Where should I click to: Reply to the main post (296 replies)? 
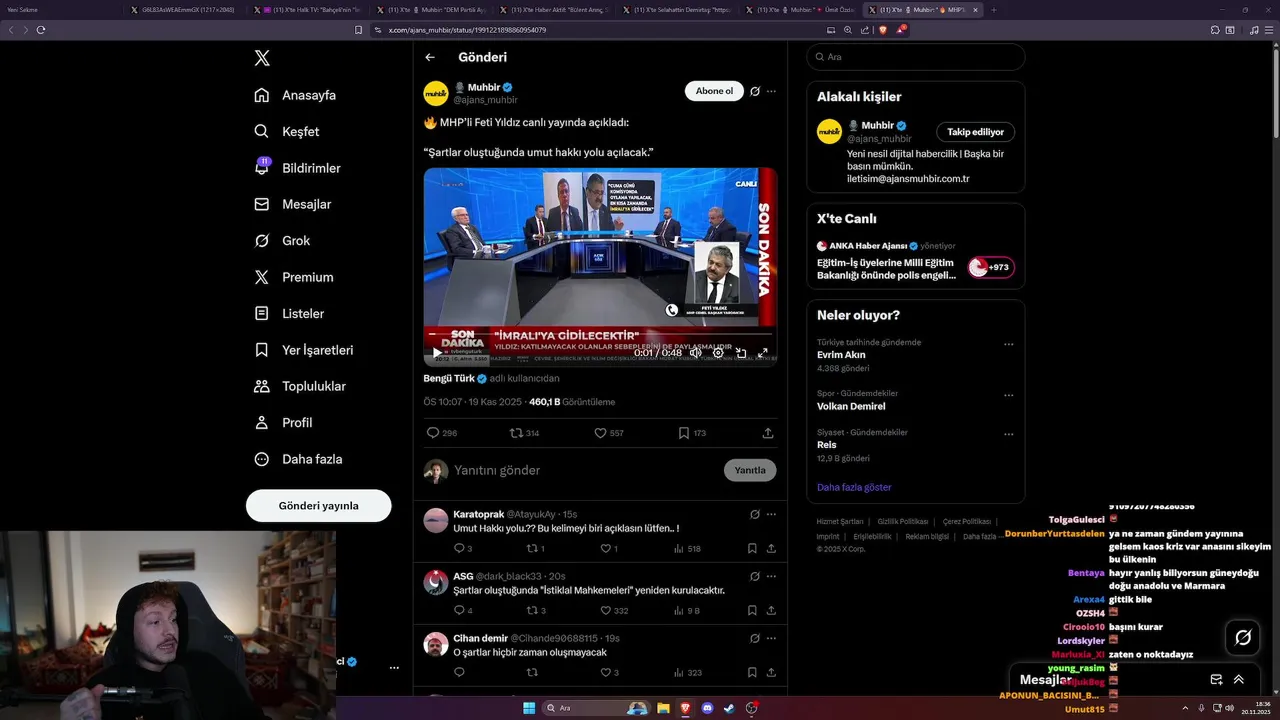tap(442, 433)
